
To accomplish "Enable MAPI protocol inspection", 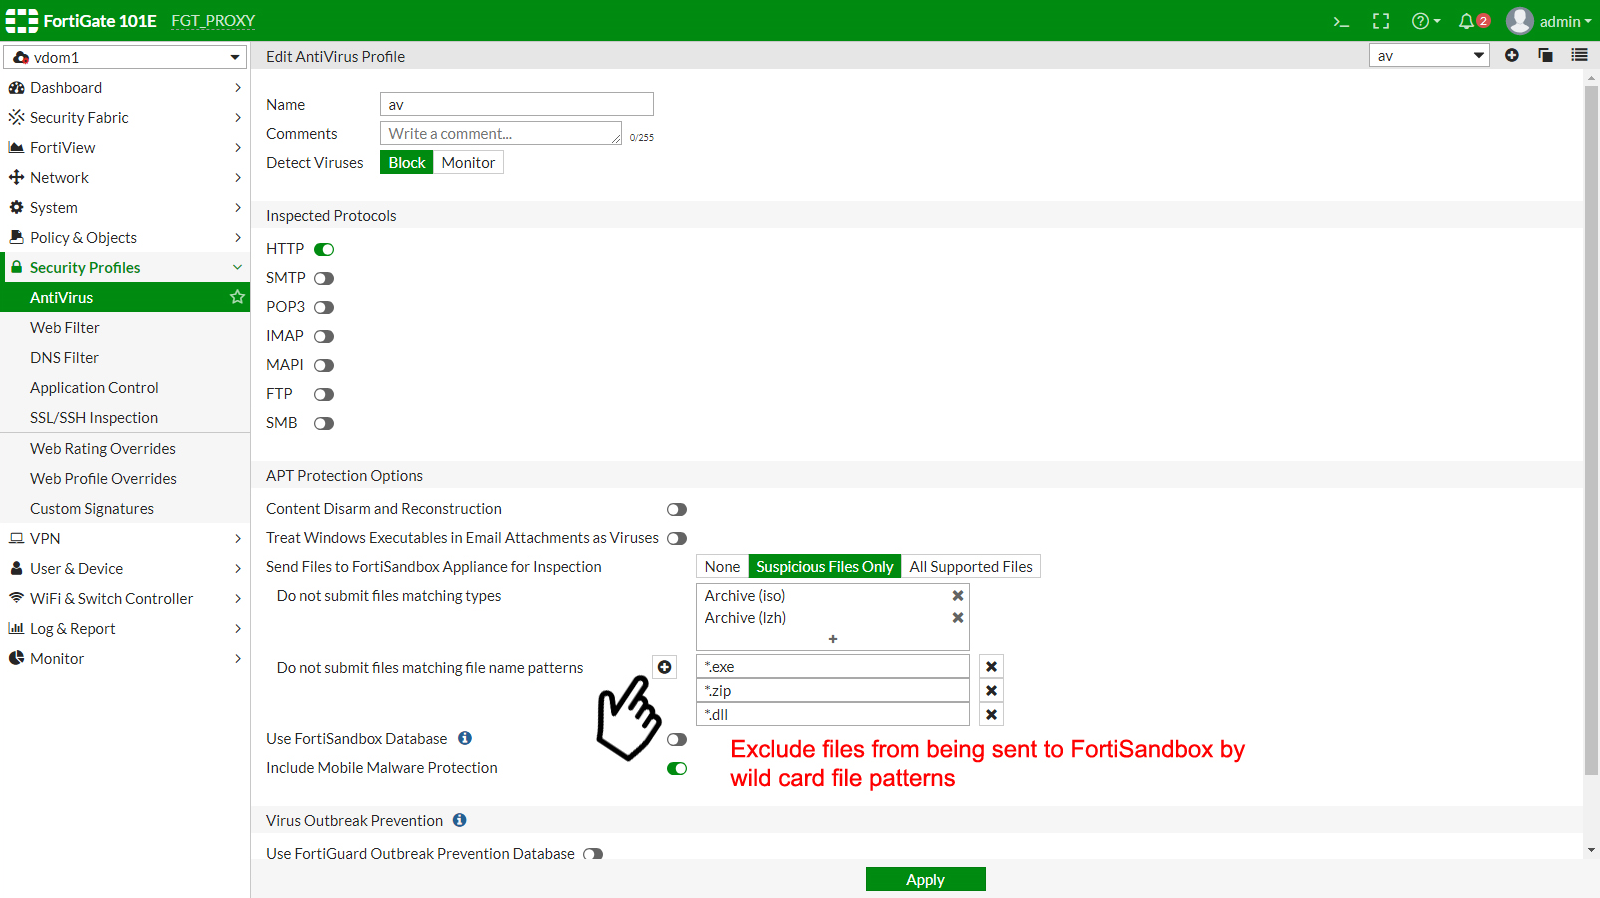I will coord(324,365).
